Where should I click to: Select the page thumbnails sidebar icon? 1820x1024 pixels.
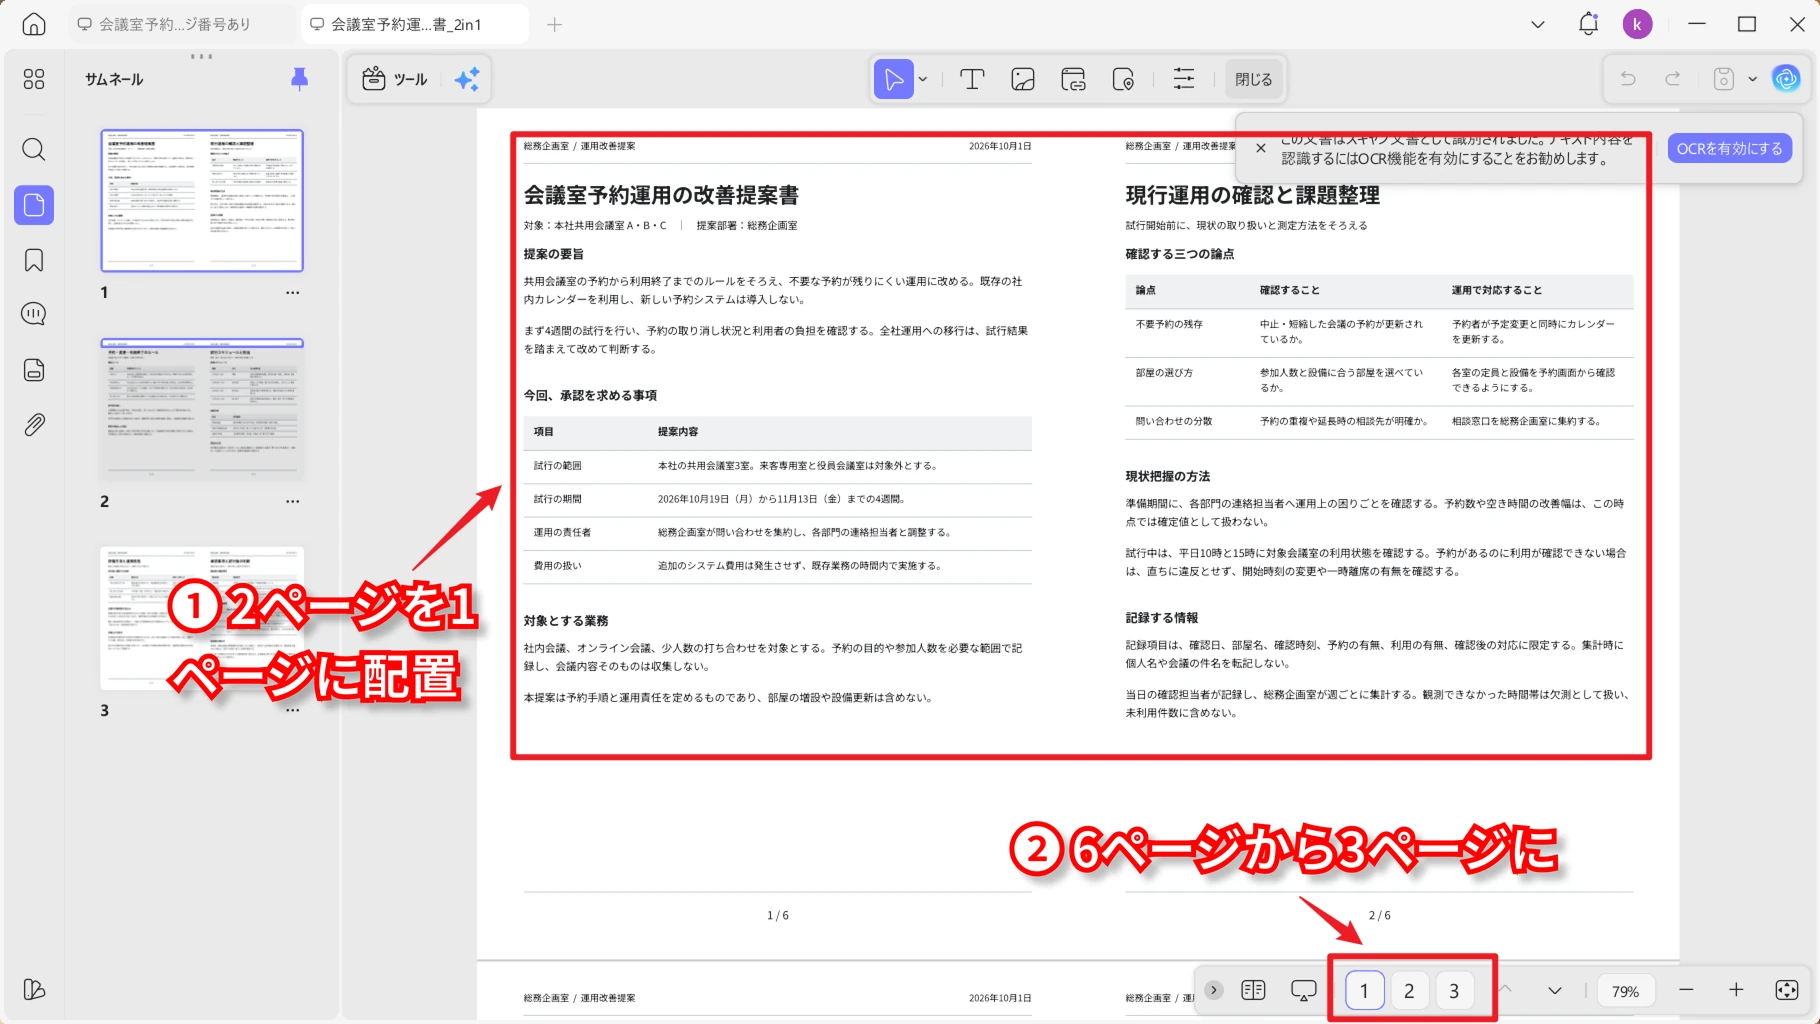point(34,205)
